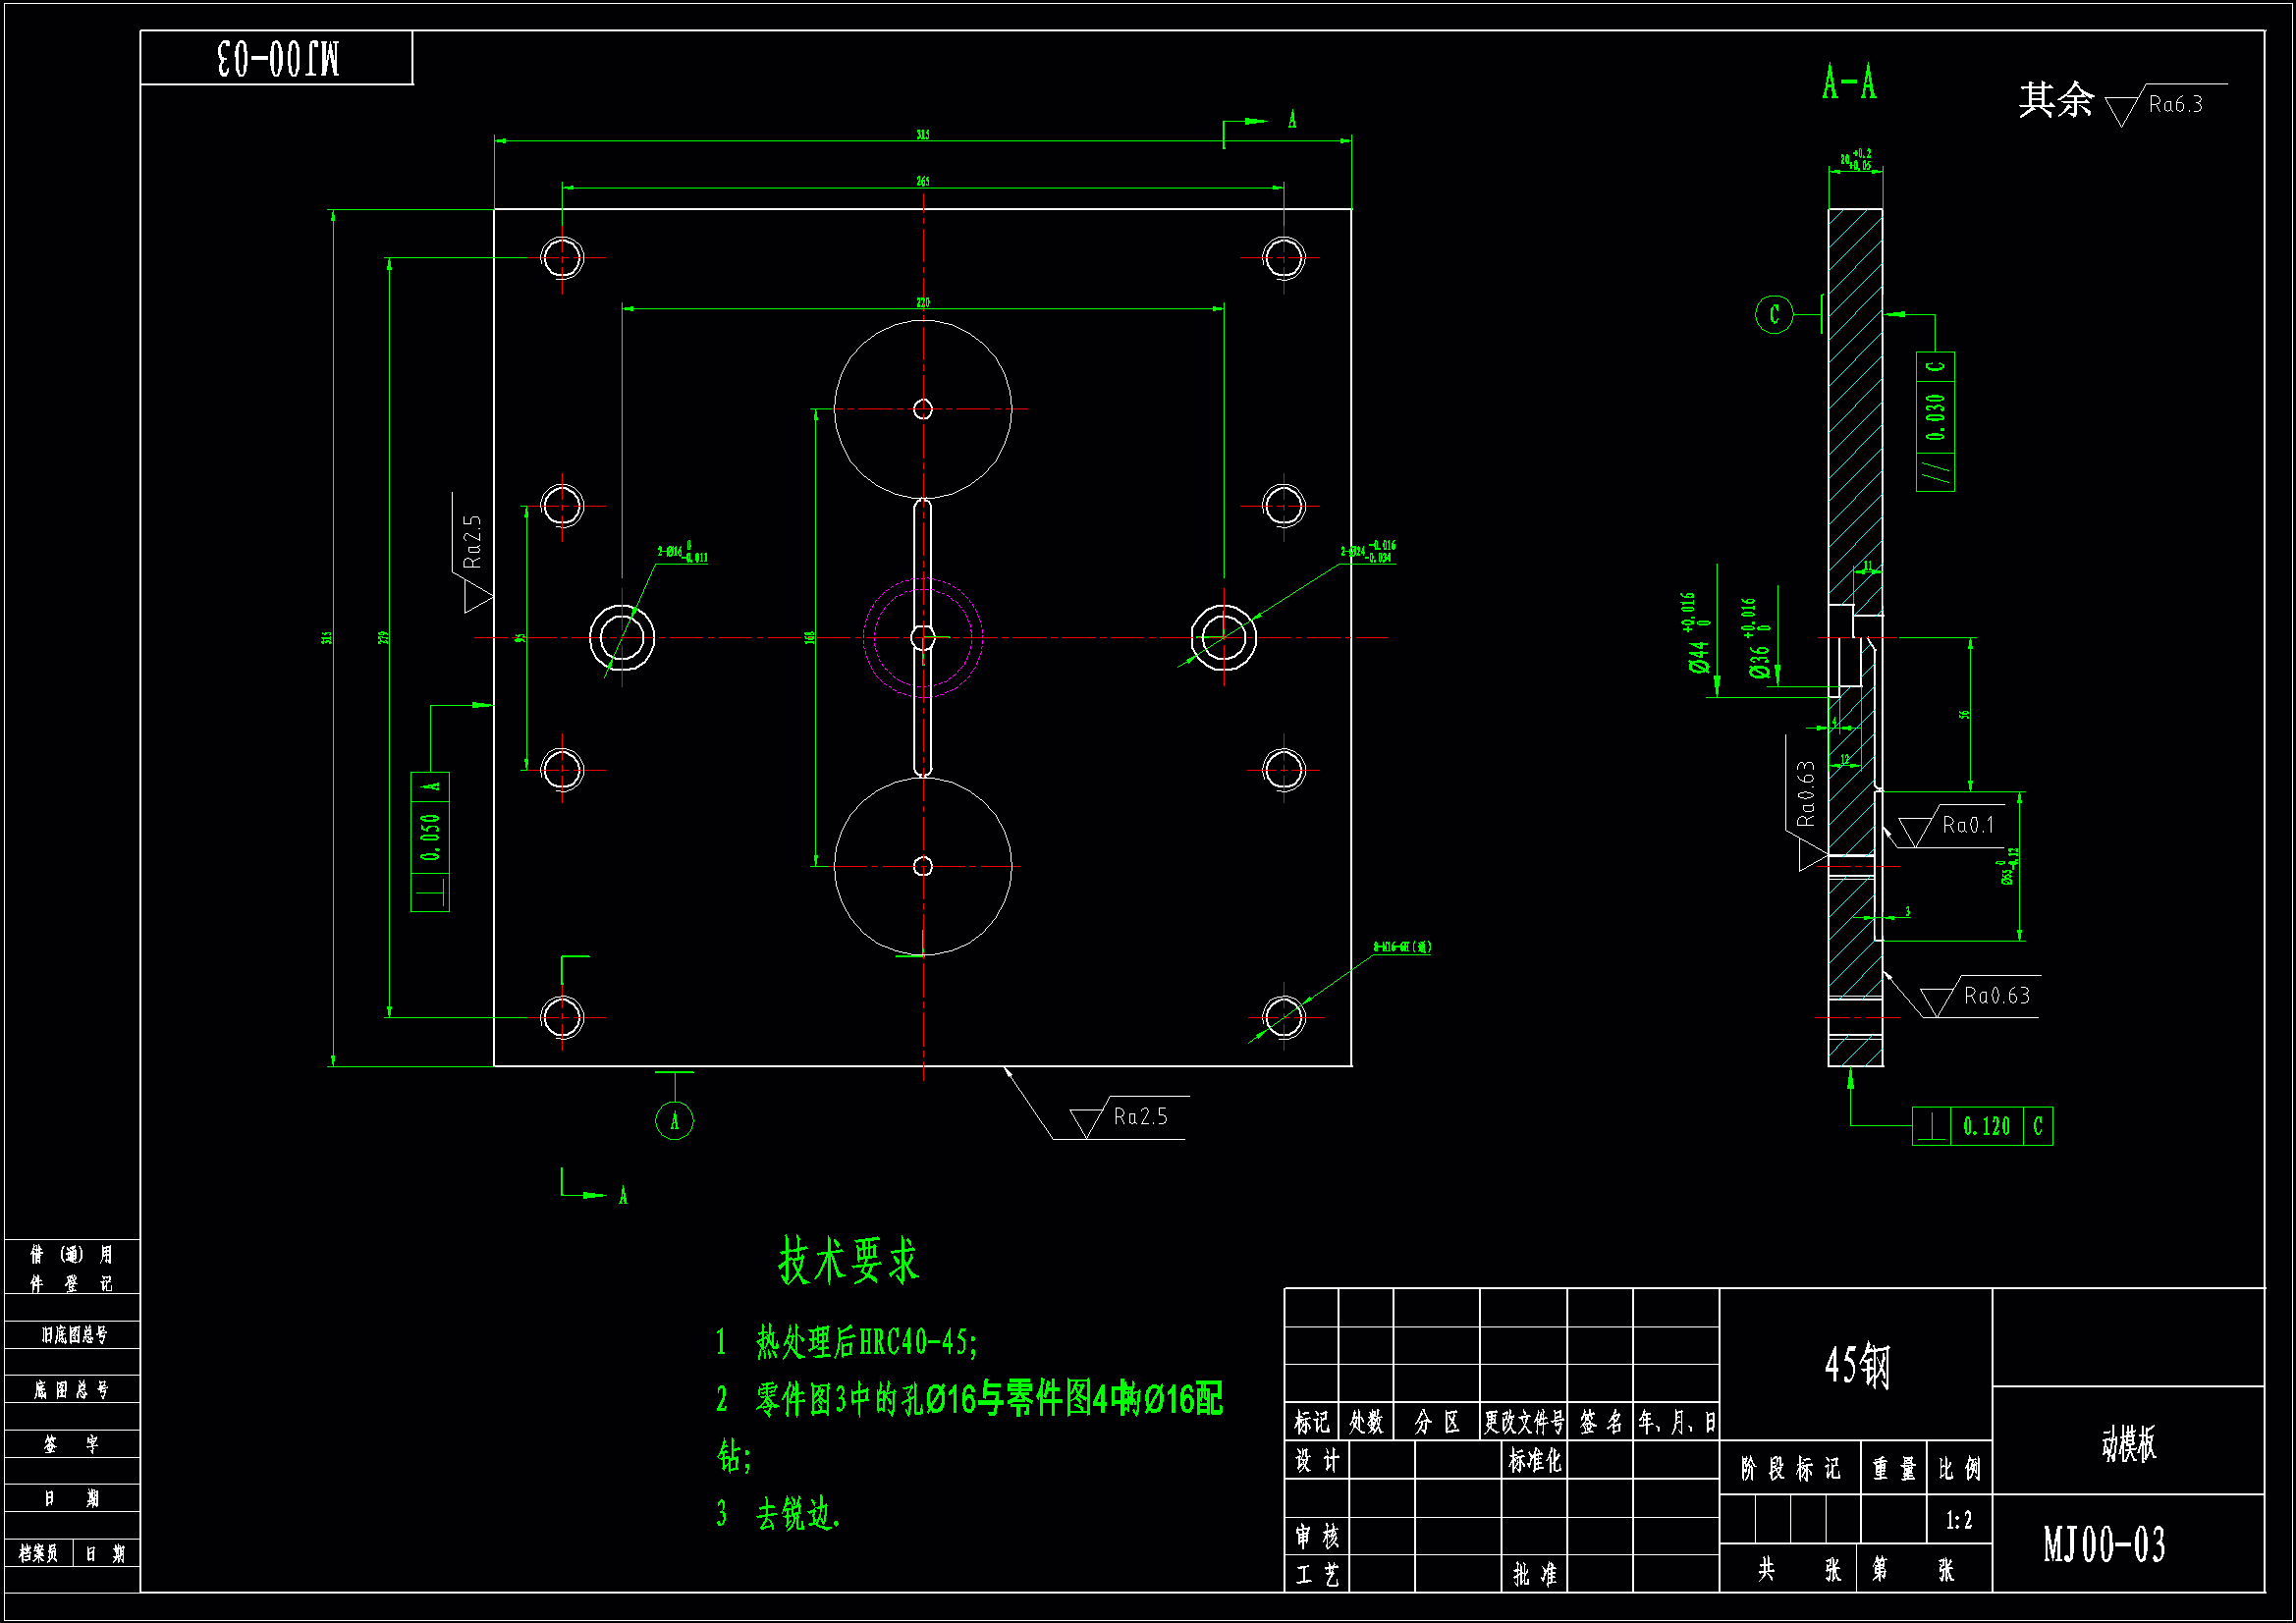Click the MJ00-03 number in title block
This screenshot has width=2296, height=1623.
(2104, 1545)
